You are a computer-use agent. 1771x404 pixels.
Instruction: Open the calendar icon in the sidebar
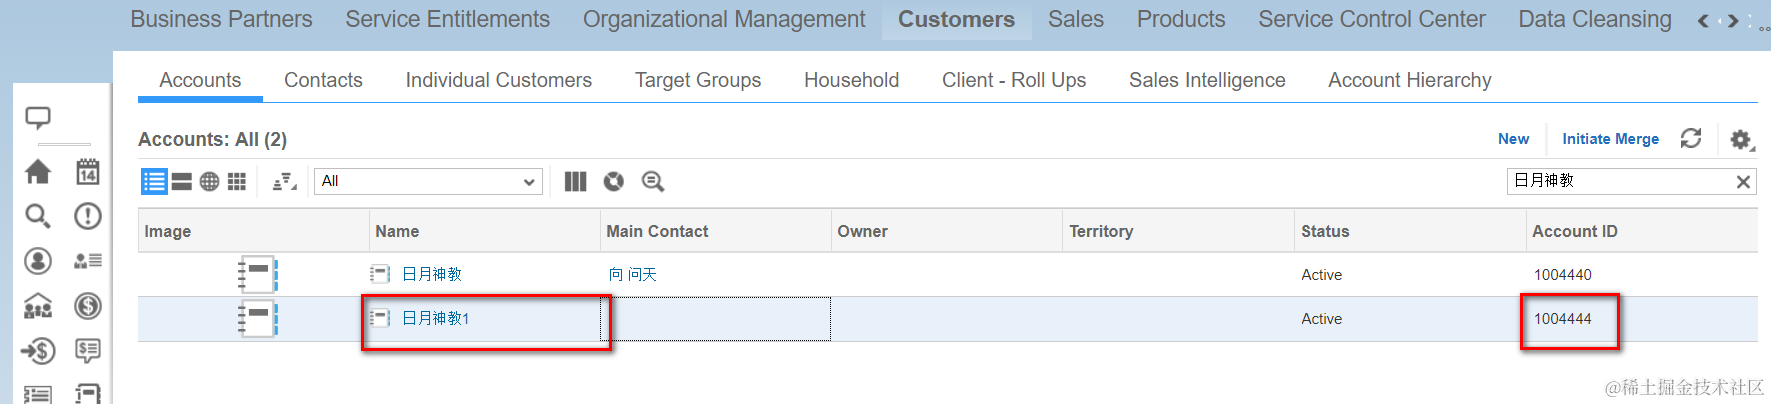(x=88, y=172)
